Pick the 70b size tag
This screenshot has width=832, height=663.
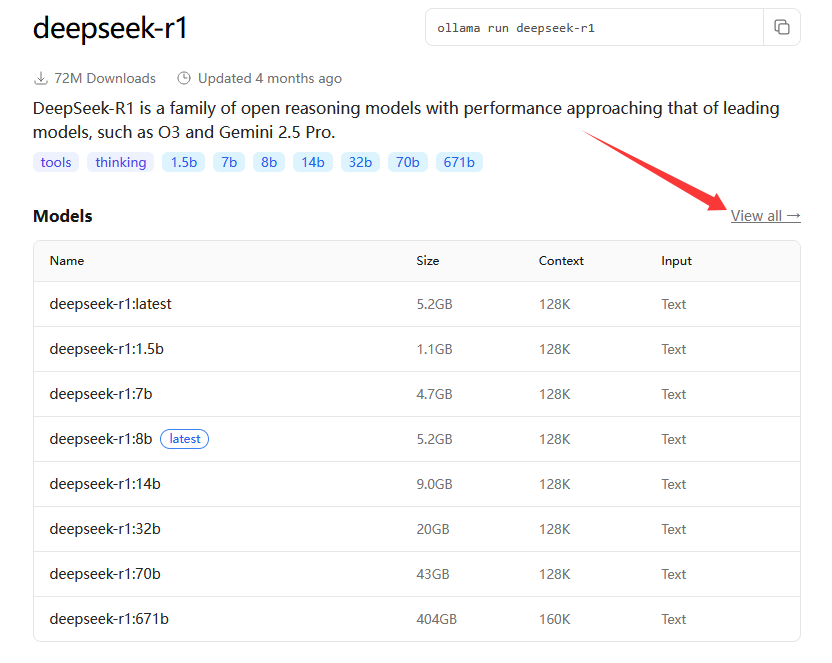click(x=407, y=162)
